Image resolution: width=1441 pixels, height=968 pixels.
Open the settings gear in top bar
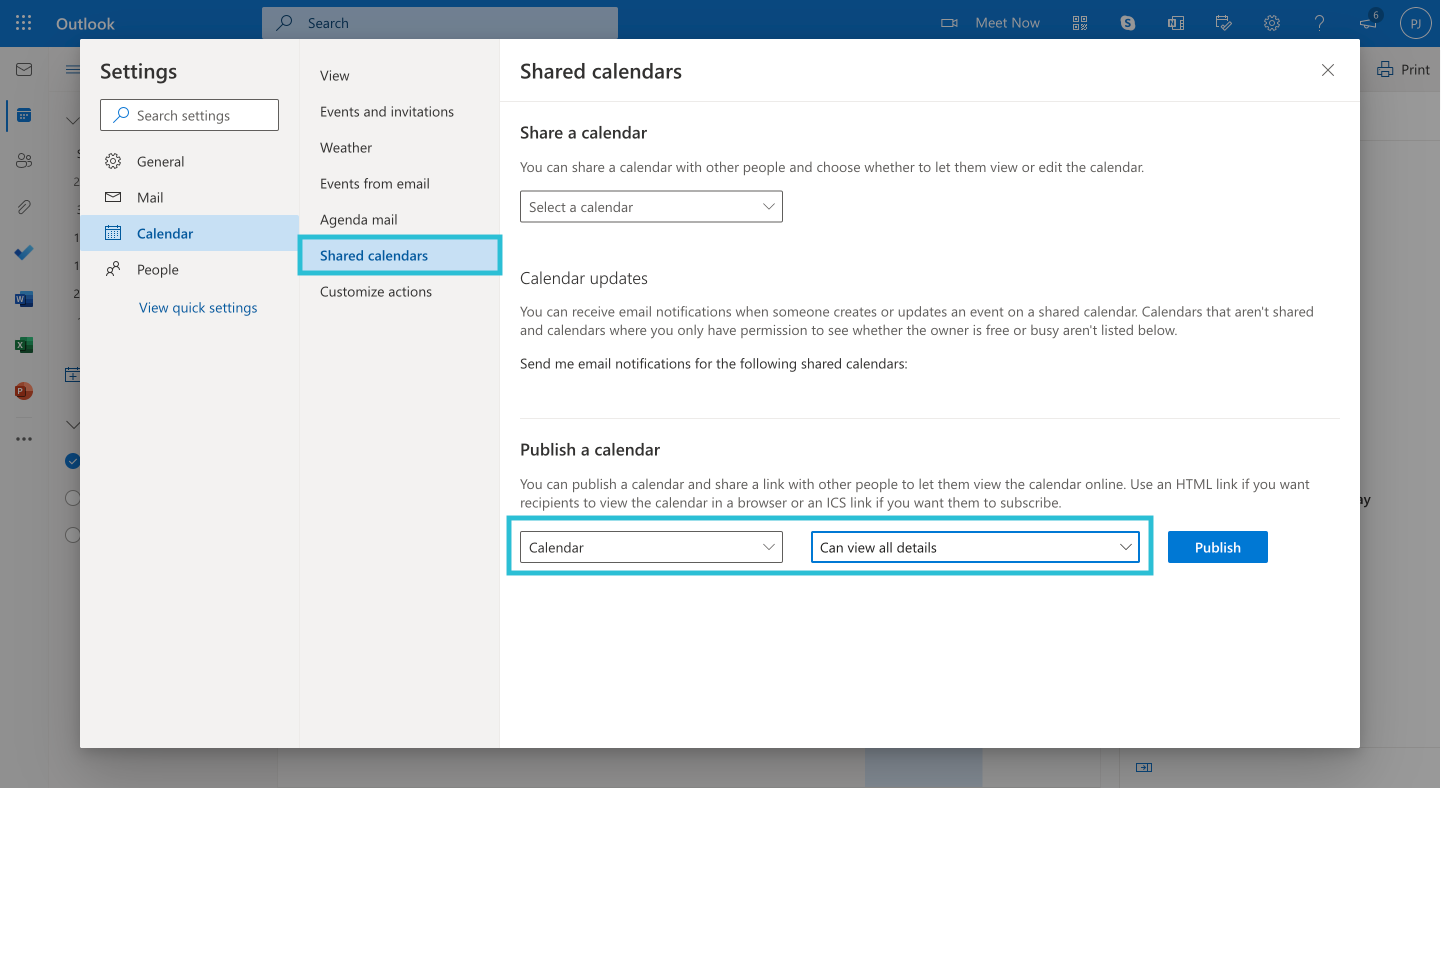1272,23
